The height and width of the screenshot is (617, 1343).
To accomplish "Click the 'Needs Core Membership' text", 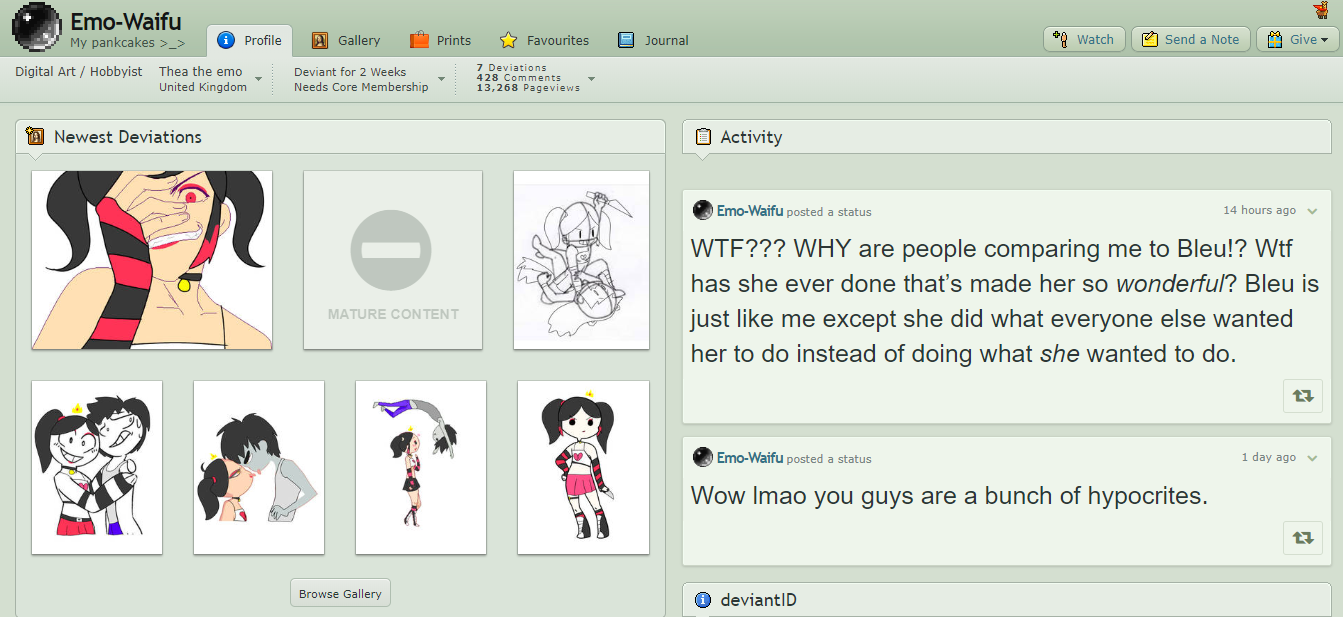I will [361, 87].
